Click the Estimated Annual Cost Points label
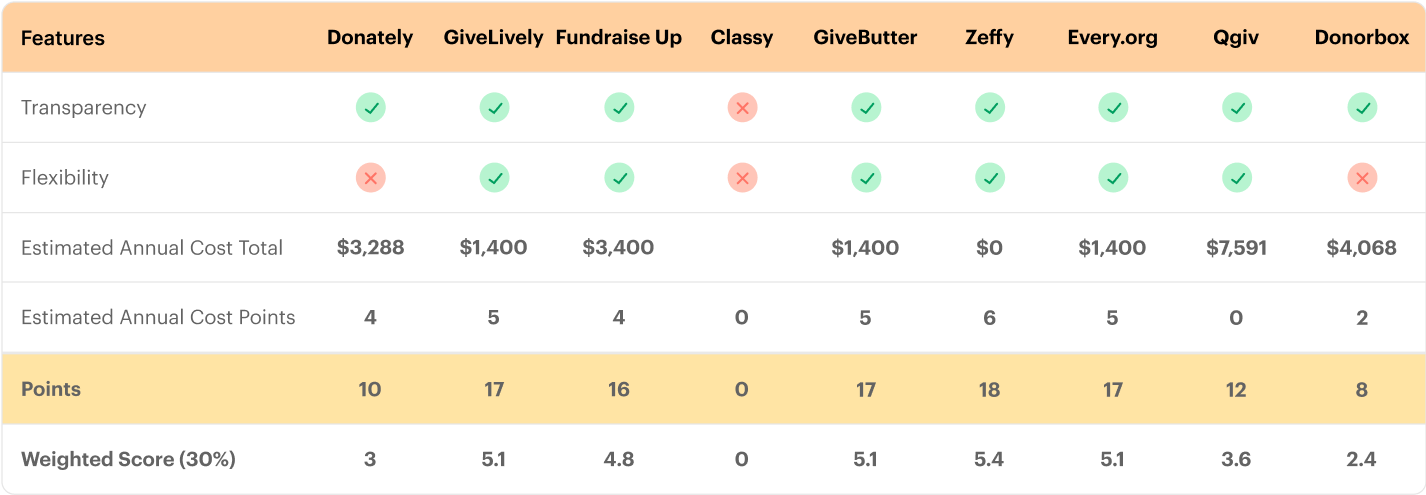This screenshot has width=1426, height=495. point(158,318)
